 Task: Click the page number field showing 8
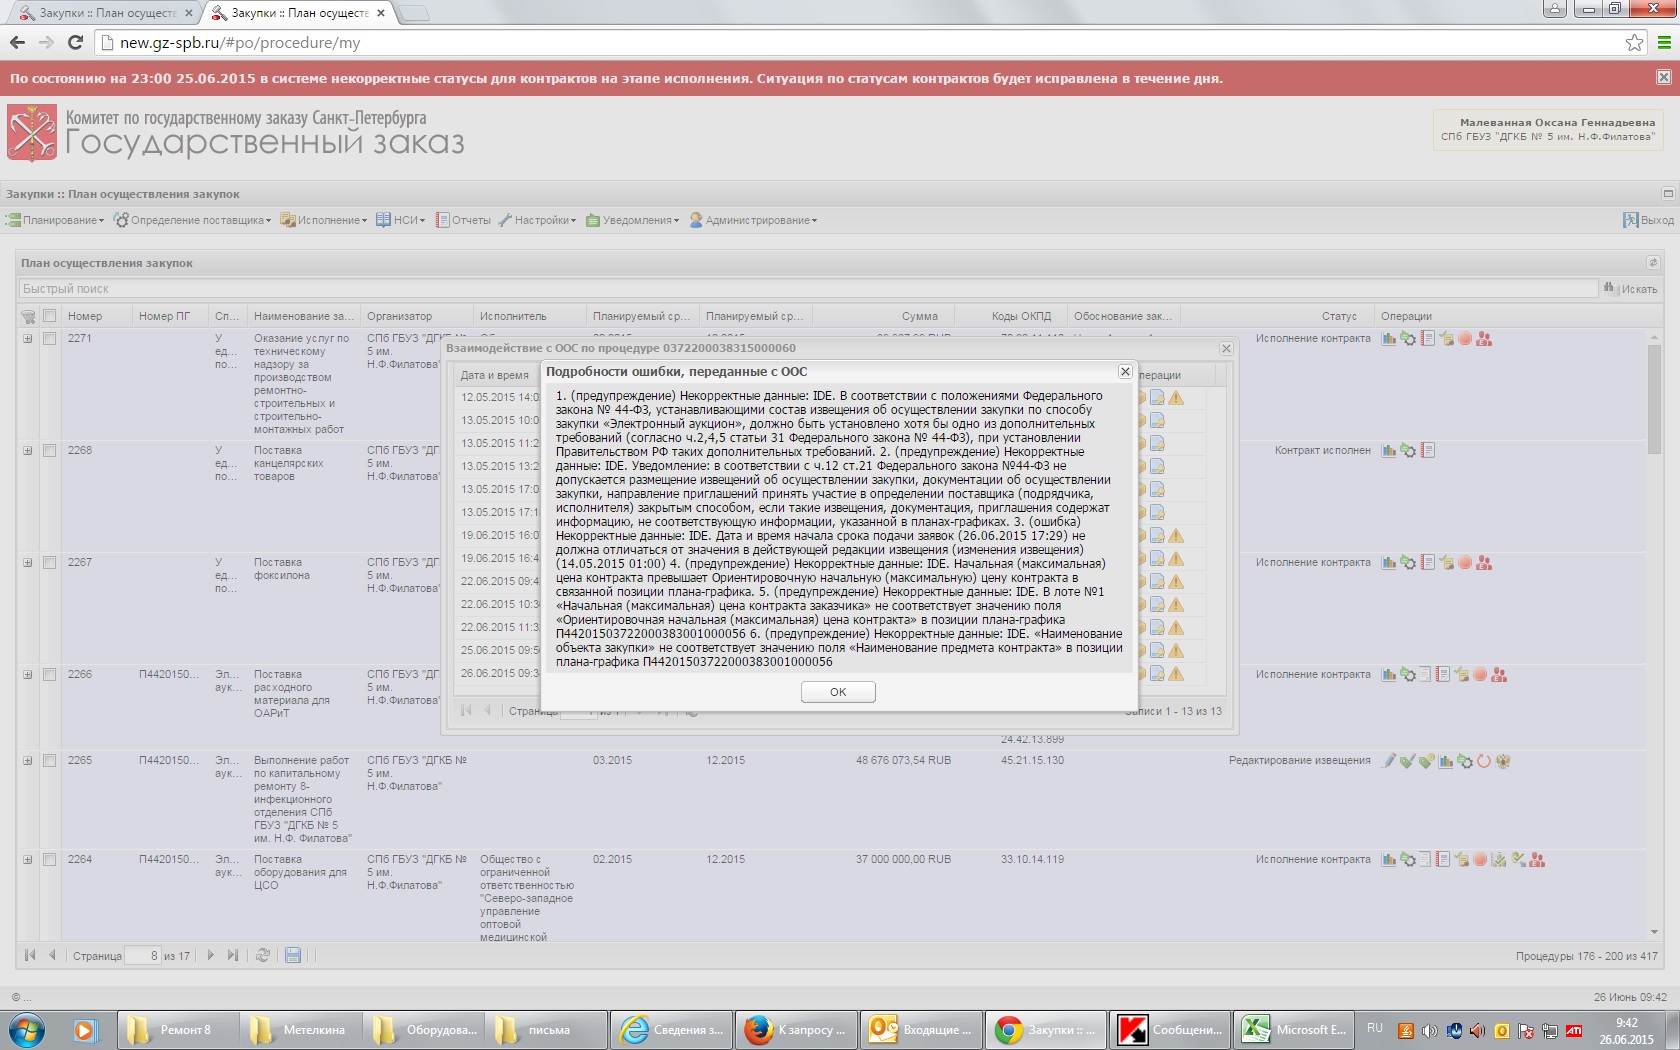coord(143,956)
